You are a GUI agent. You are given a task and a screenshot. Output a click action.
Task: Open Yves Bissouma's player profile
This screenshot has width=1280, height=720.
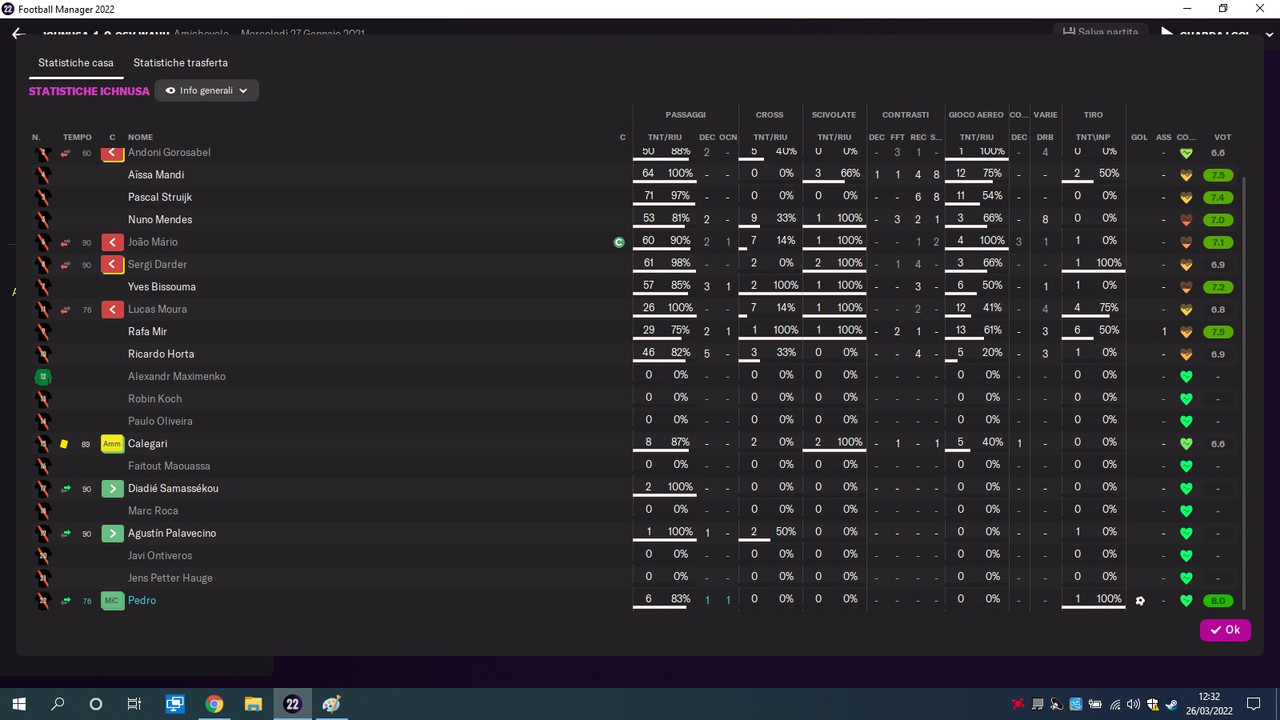[x=162, y=287]
